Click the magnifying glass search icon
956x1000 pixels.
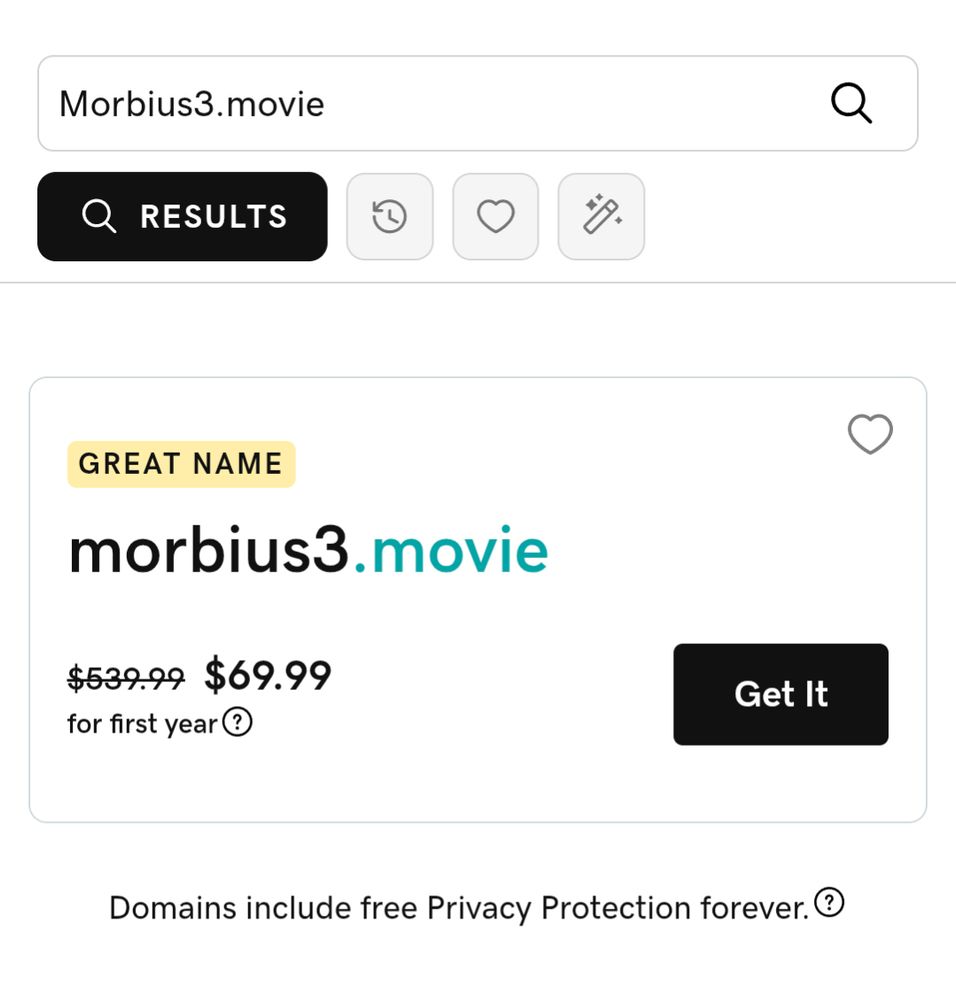850,102
